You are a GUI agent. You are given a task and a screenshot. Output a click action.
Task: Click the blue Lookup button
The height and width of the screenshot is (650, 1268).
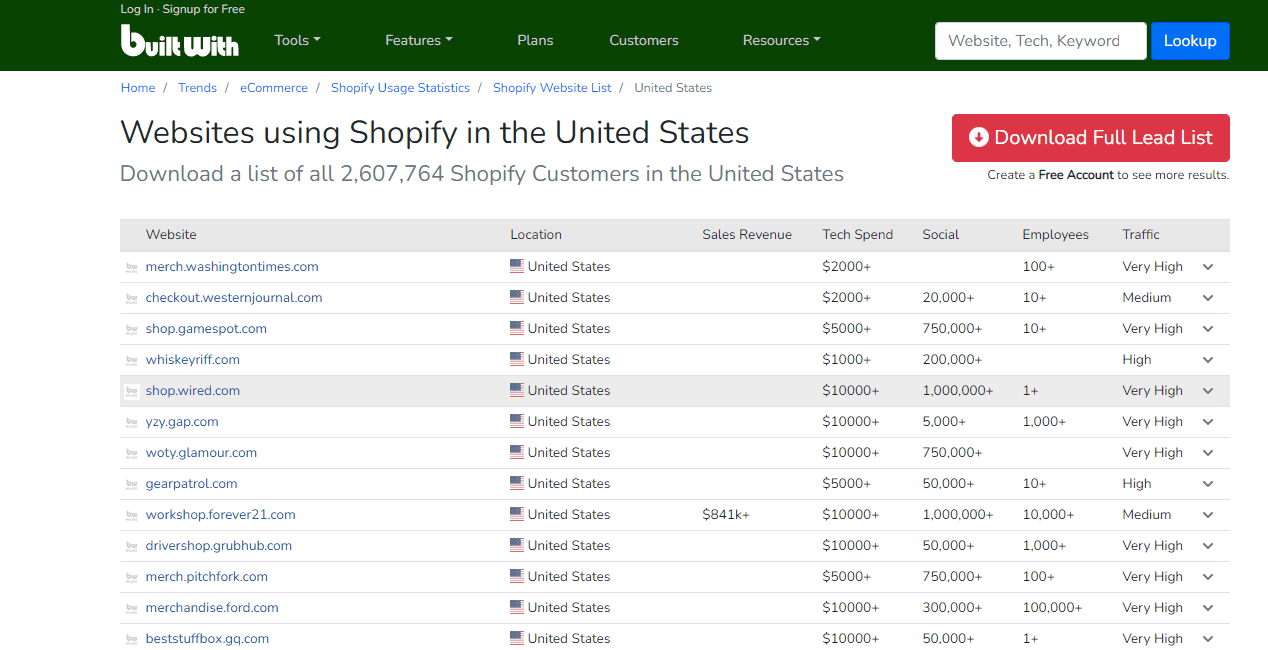pos(1190,40)
